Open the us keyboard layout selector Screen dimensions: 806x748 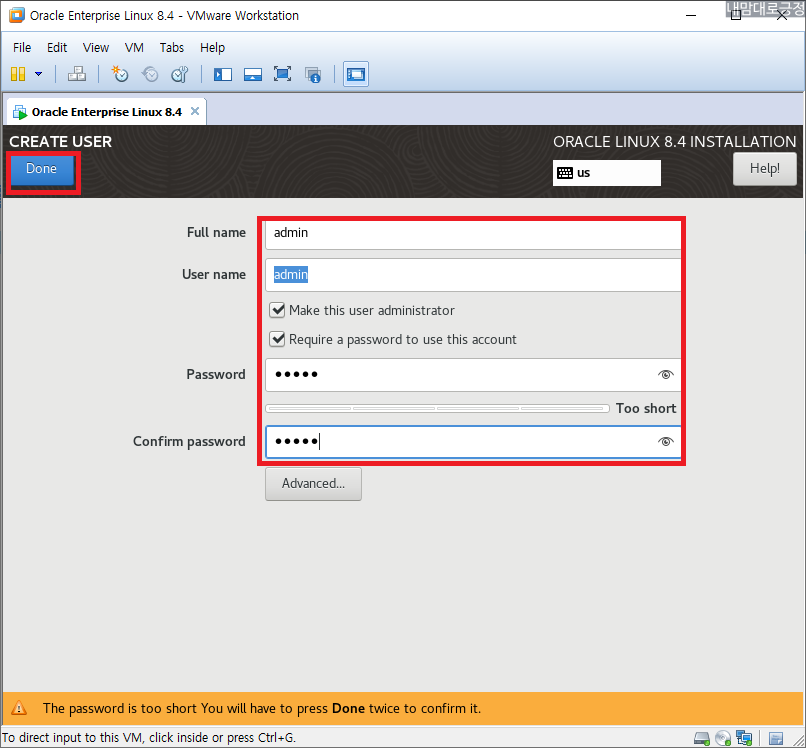coord(607,173)
